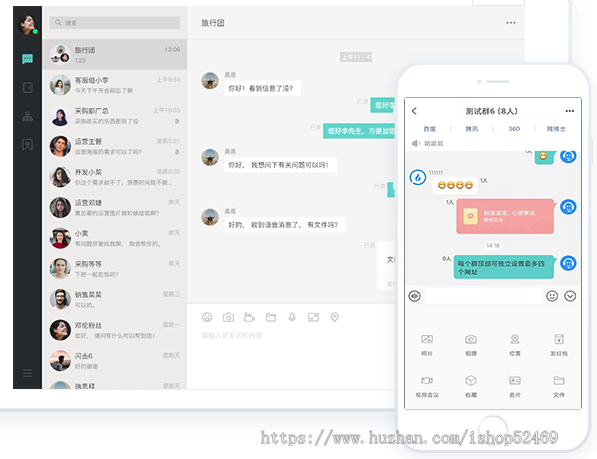Image resolution: width=597 pixels, height=459 pixels.
Task: Open the chat messages icon in dark sidebar
Action: tap(27, 59)
